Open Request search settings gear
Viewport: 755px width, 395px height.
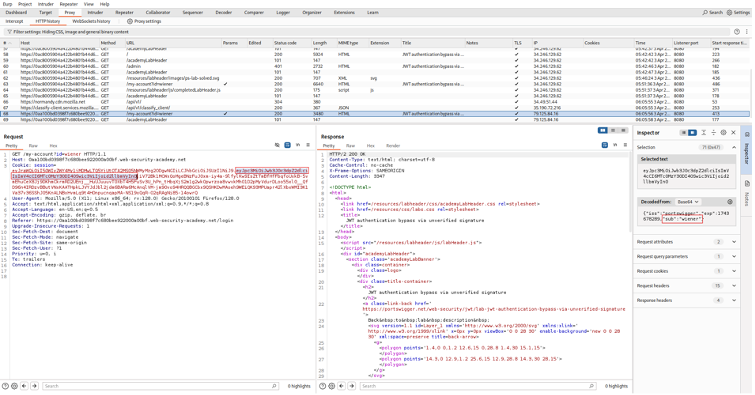pos(14,386)
